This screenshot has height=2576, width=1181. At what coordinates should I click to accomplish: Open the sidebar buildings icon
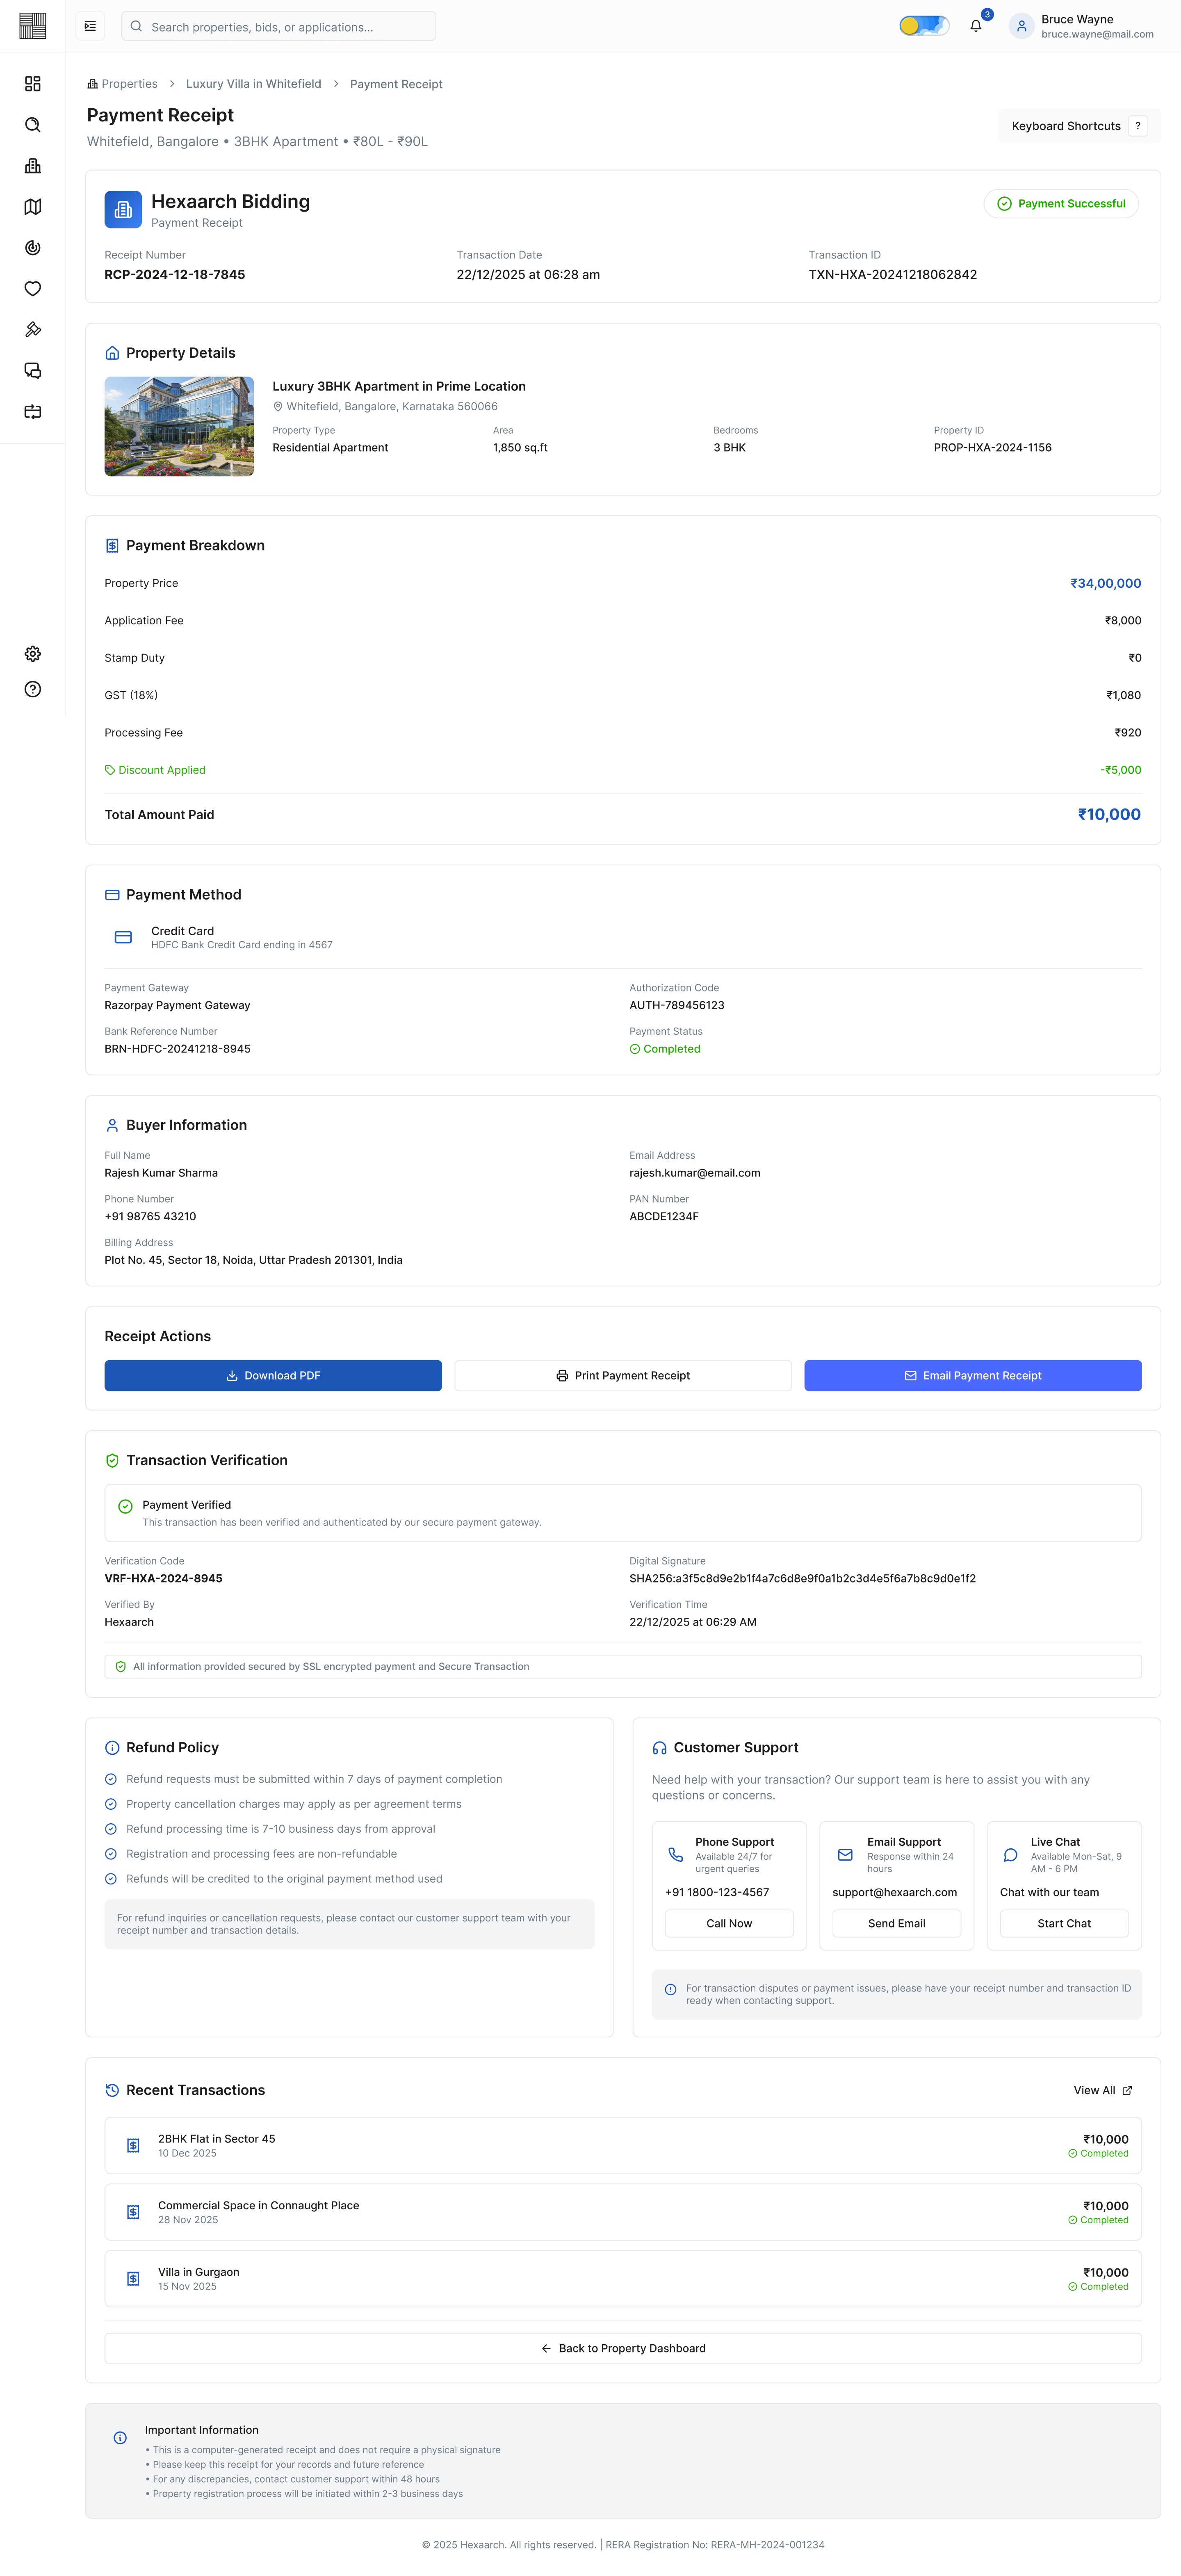(33, 166)
